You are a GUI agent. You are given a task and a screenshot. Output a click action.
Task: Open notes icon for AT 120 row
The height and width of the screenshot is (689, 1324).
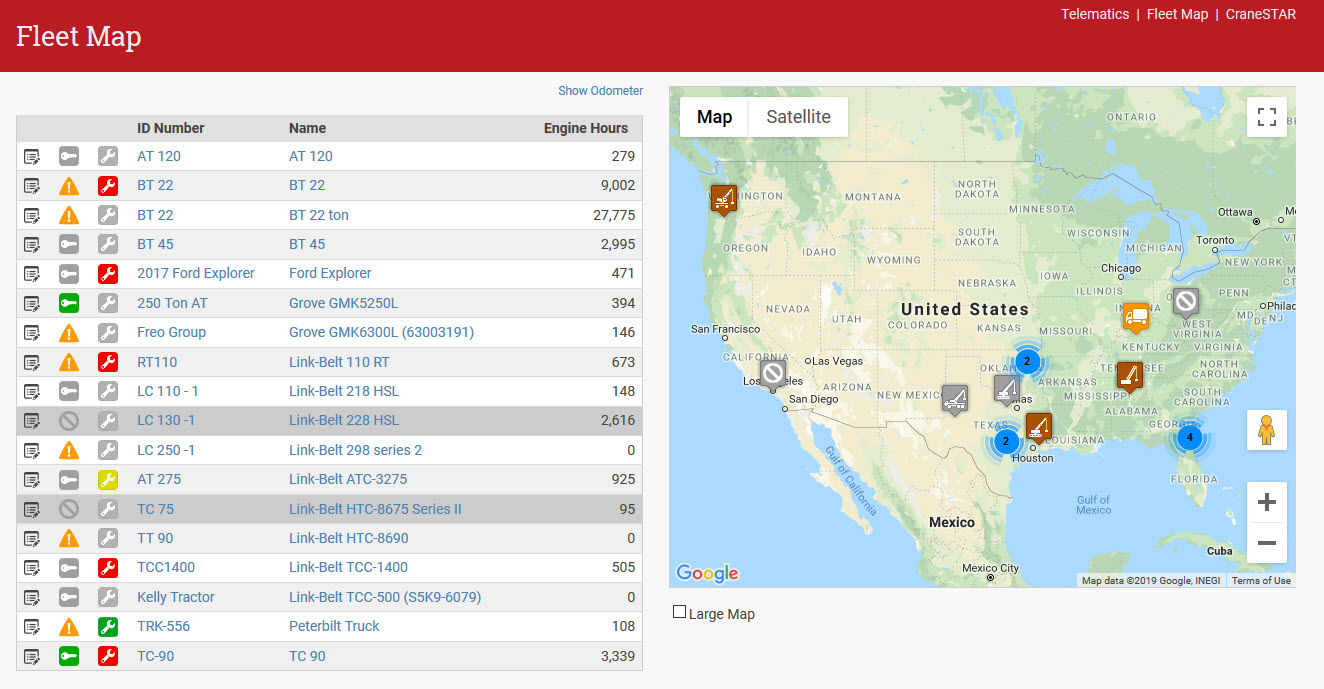(x=32, y=156)
